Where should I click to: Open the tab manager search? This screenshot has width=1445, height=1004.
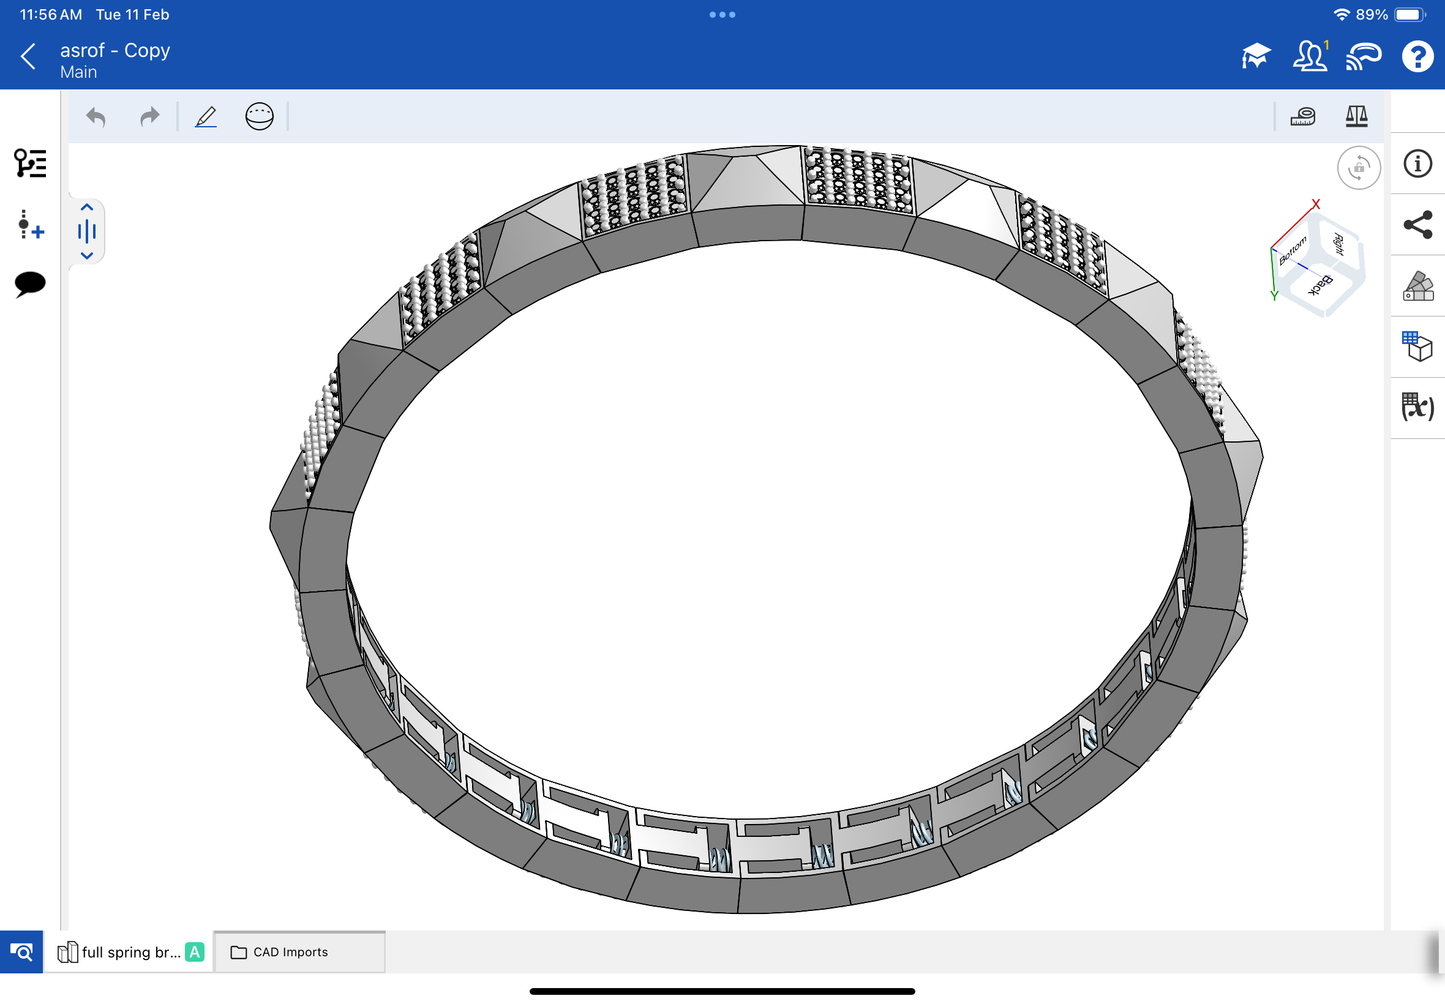click(x=21, y=952)
